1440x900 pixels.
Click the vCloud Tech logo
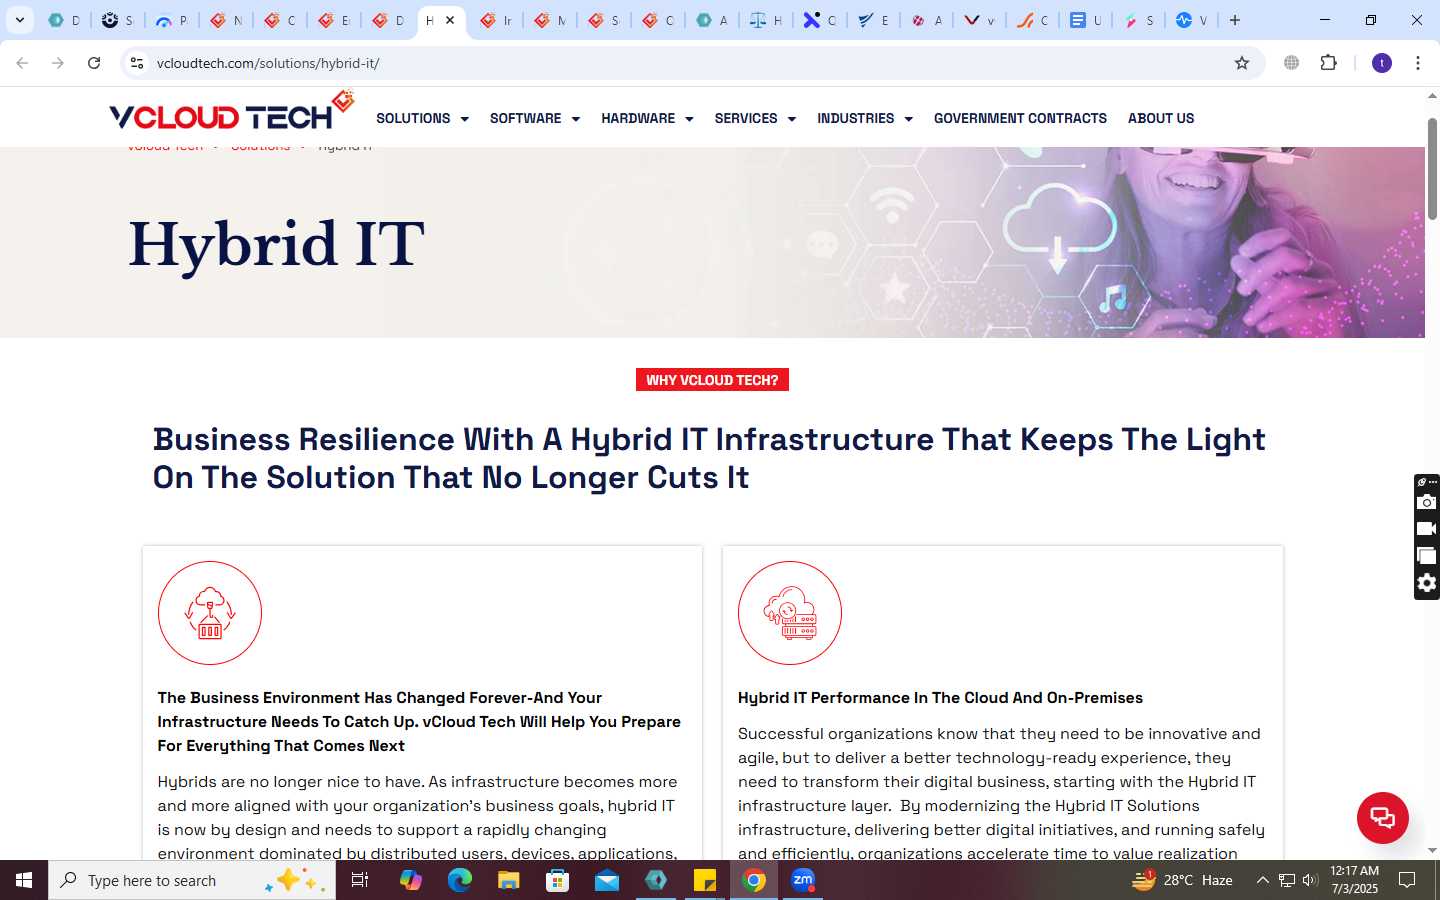point(232,112)
